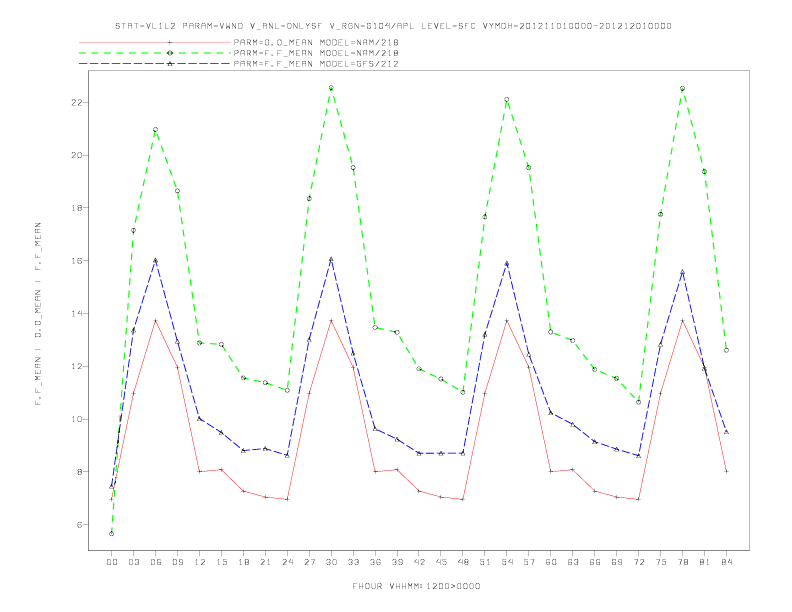
Task: Click x-axis tick label 03
Action: [x=133, y=562]
